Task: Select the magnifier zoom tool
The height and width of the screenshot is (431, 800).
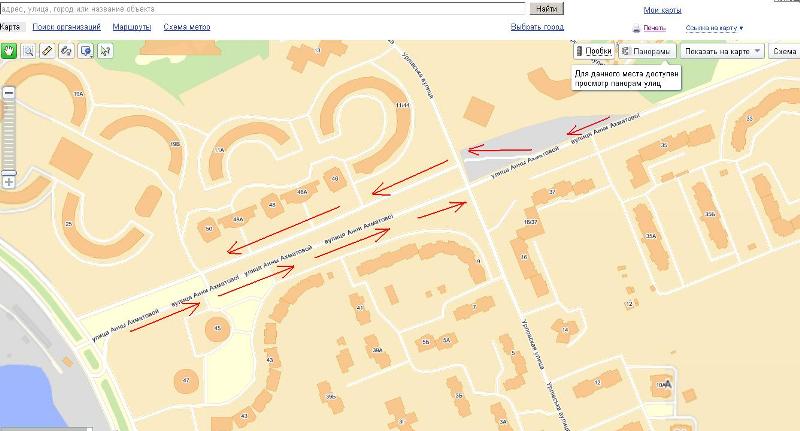Action: click(x=28, y=49)
